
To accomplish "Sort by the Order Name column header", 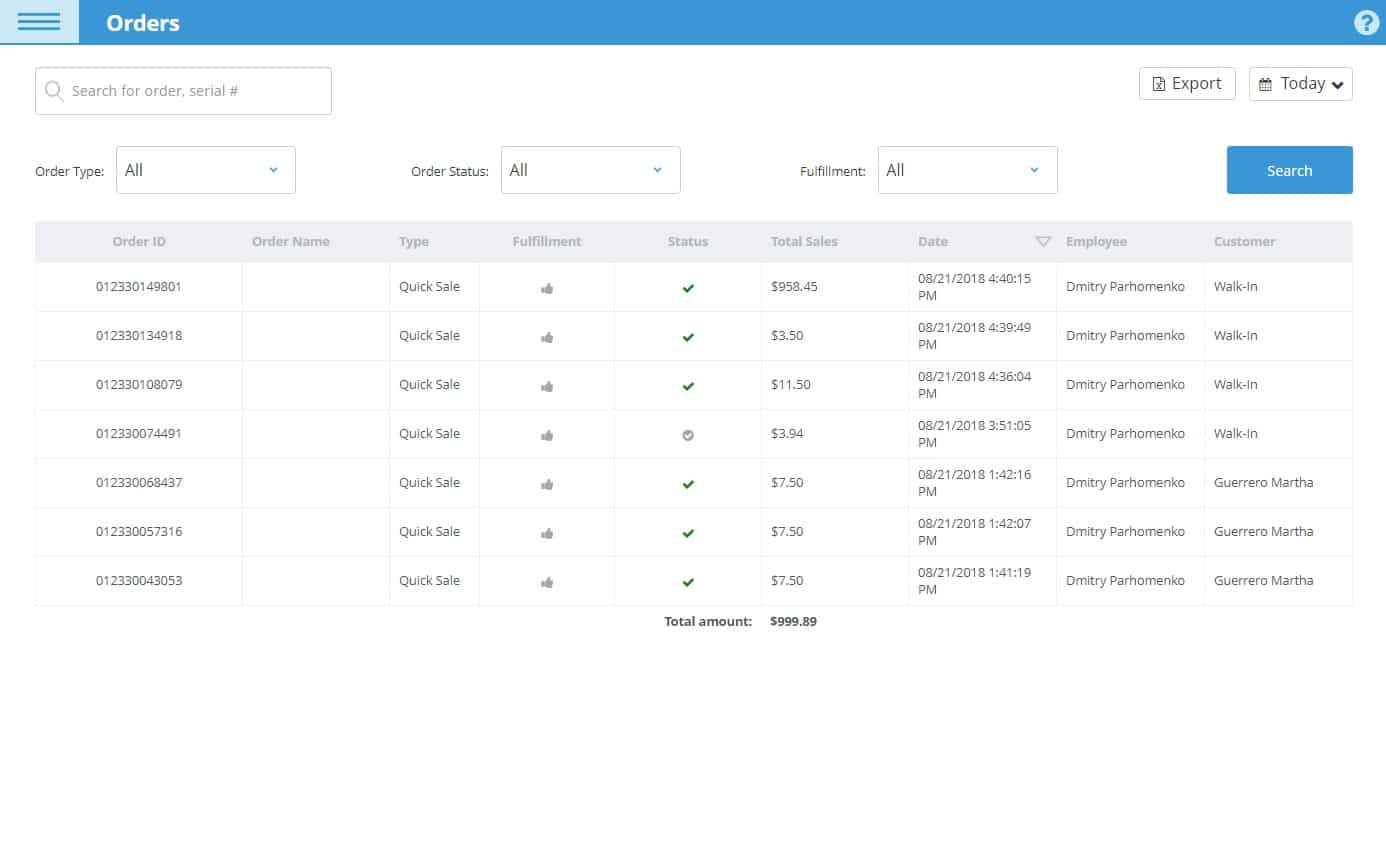I will (291, 241).
